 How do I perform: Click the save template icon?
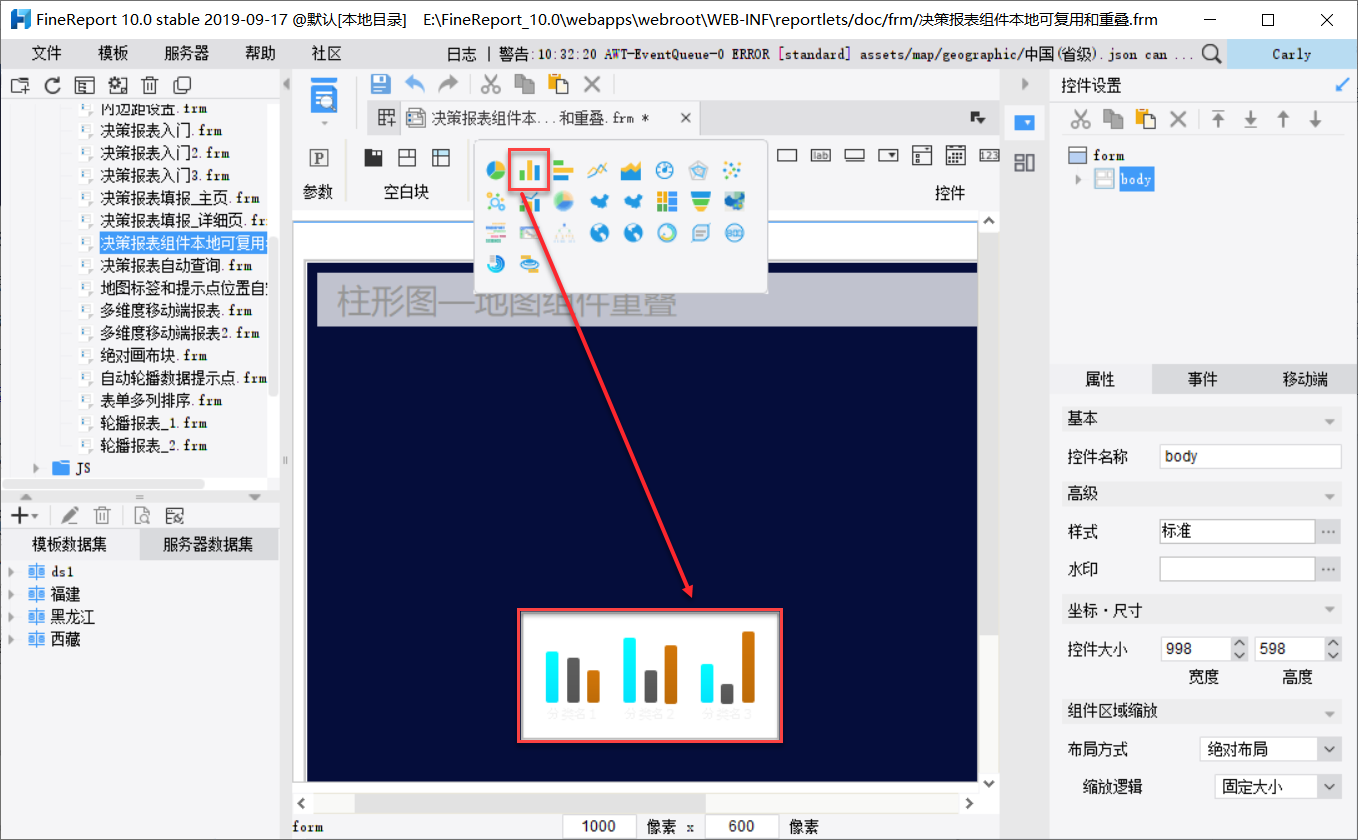click(x=380, y=85)
